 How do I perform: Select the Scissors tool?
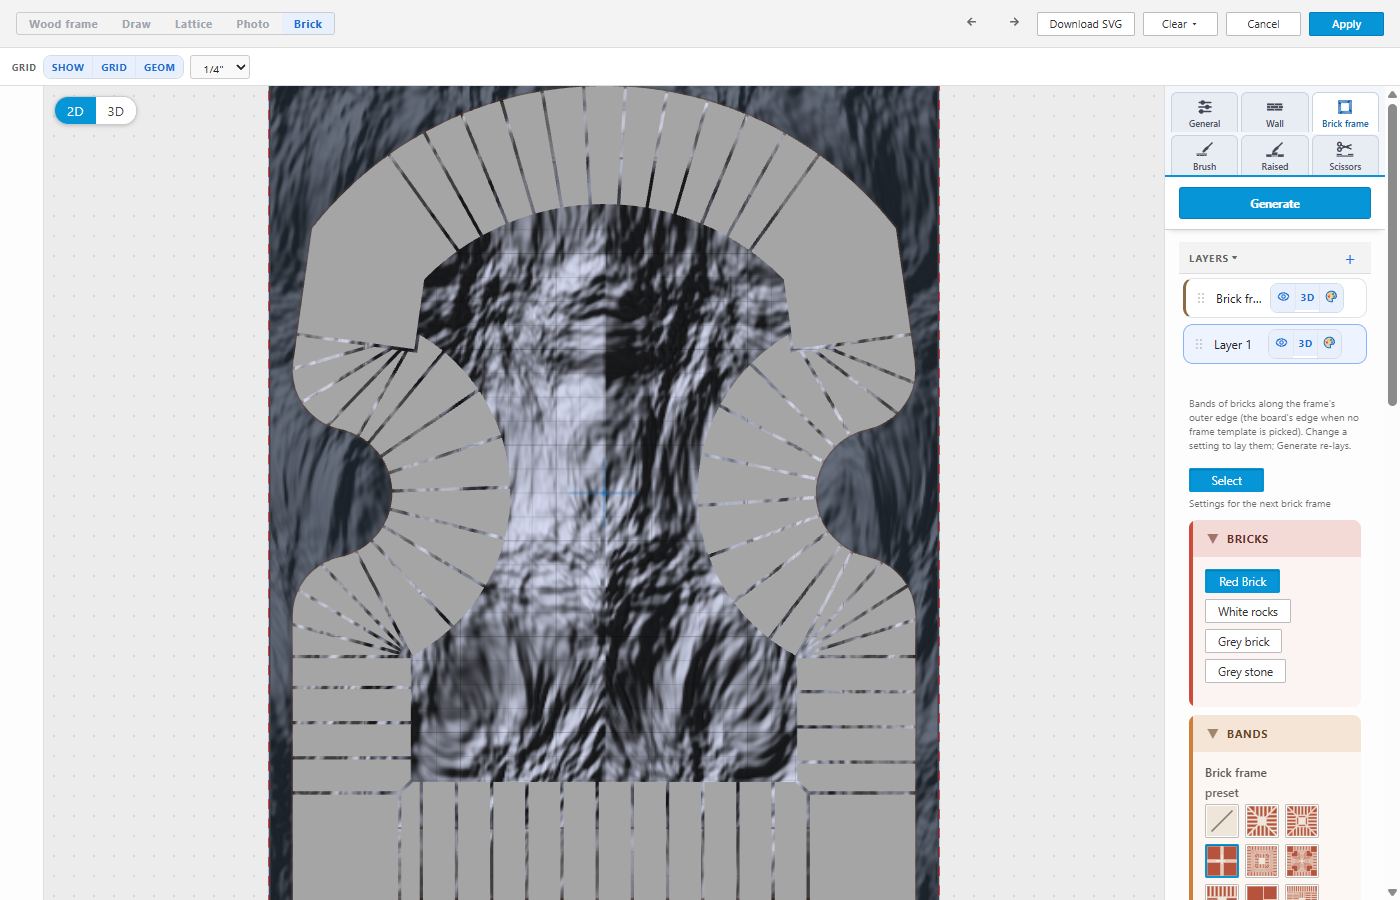1345,155
